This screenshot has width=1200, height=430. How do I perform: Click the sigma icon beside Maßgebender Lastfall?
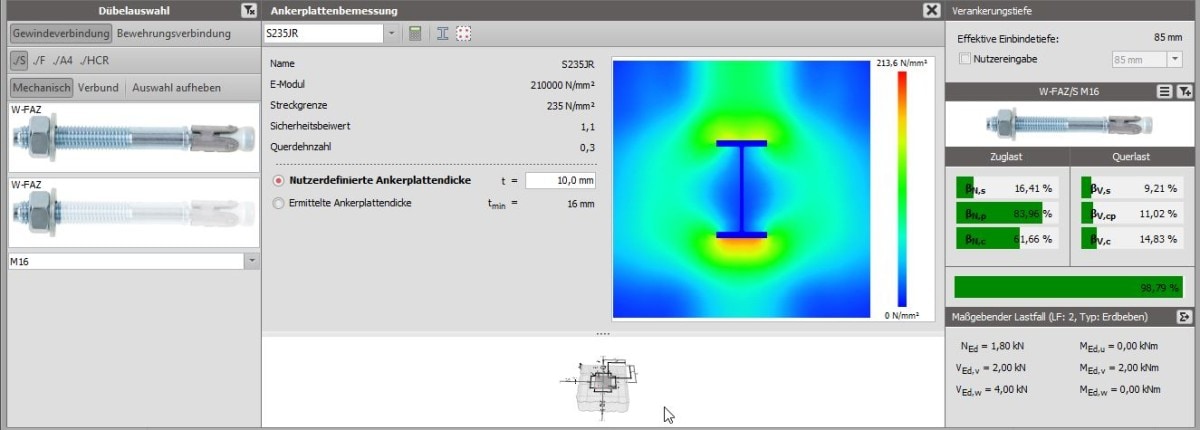[1184, 317]
